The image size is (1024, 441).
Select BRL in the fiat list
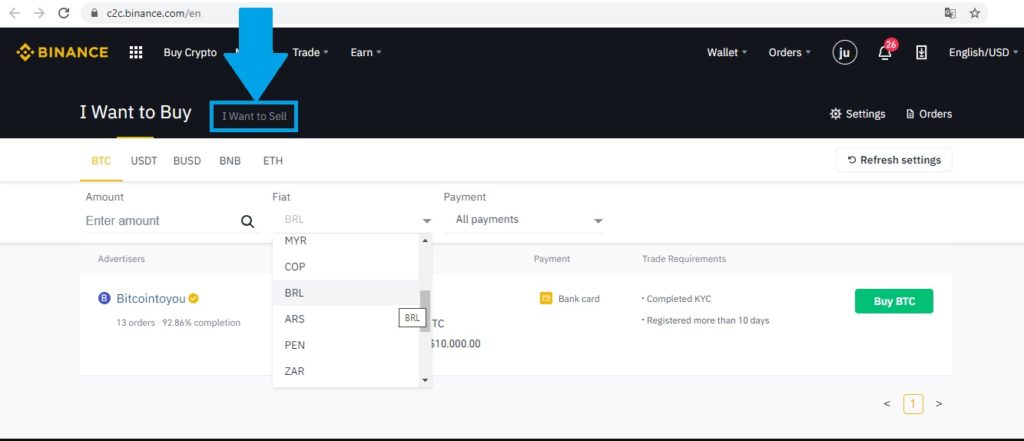pyautogui.click(x=345, y=293)
